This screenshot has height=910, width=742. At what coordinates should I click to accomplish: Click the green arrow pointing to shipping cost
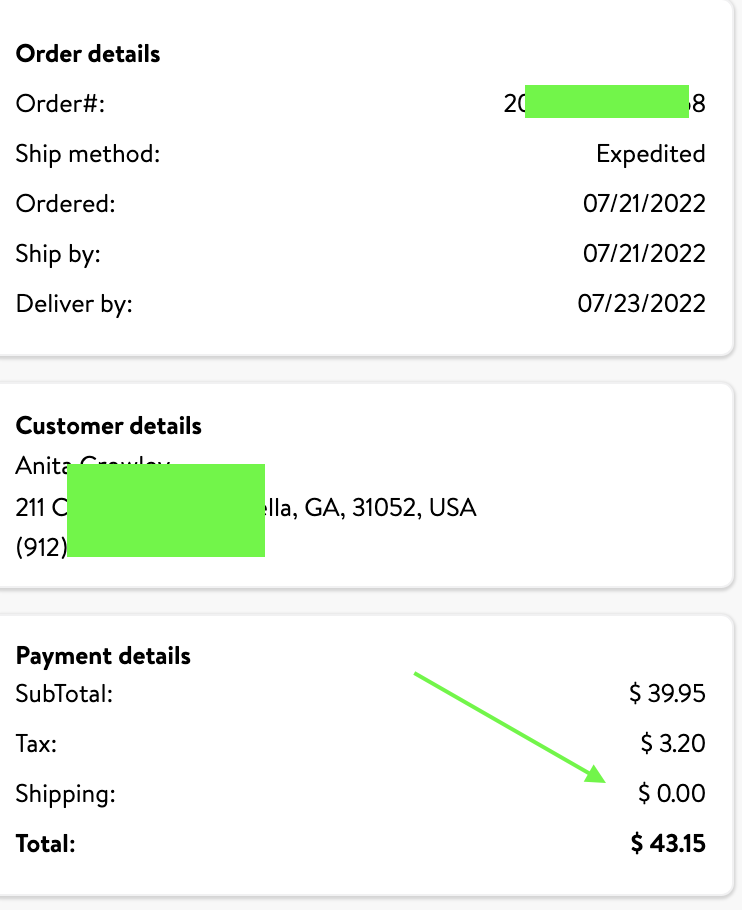pos(510,728)
